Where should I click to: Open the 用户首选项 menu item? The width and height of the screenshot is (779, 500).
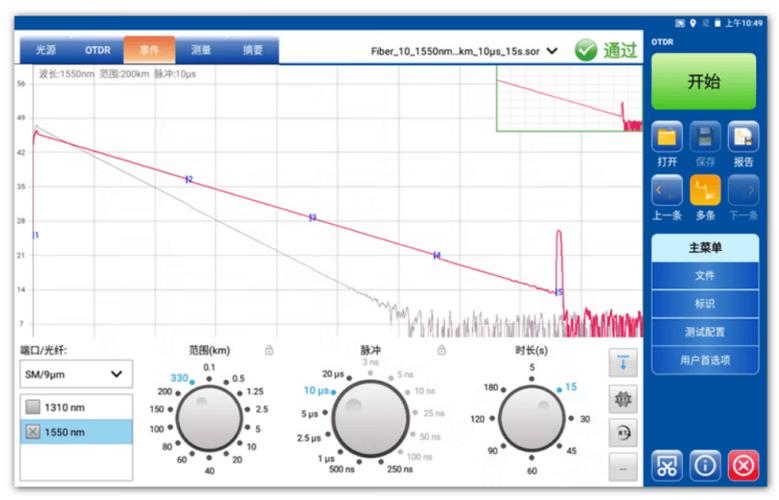tap(705, 360)
